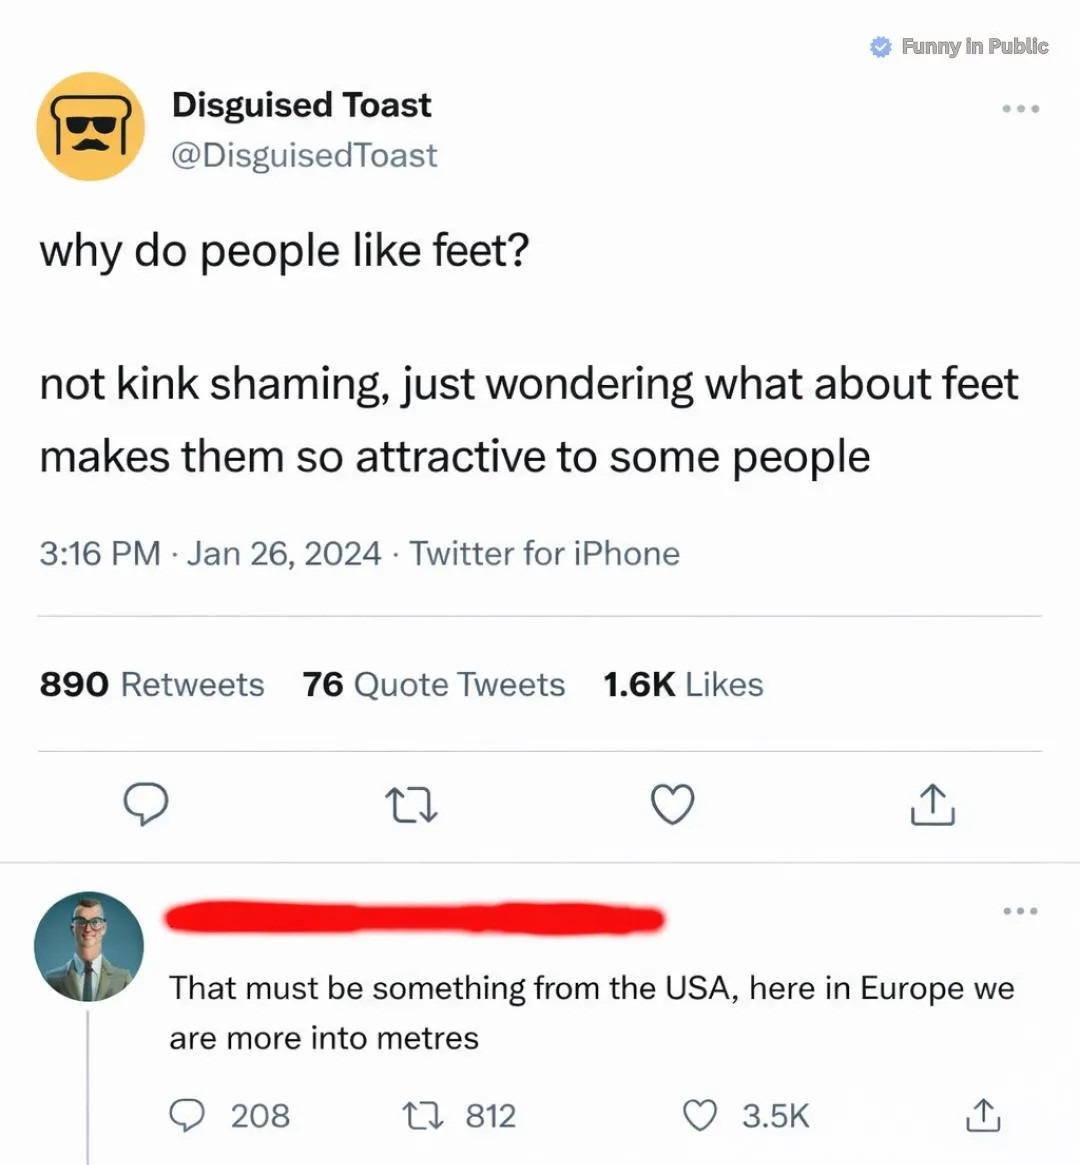Open the share icon on the reply tweet

[x=984, y=1113]
